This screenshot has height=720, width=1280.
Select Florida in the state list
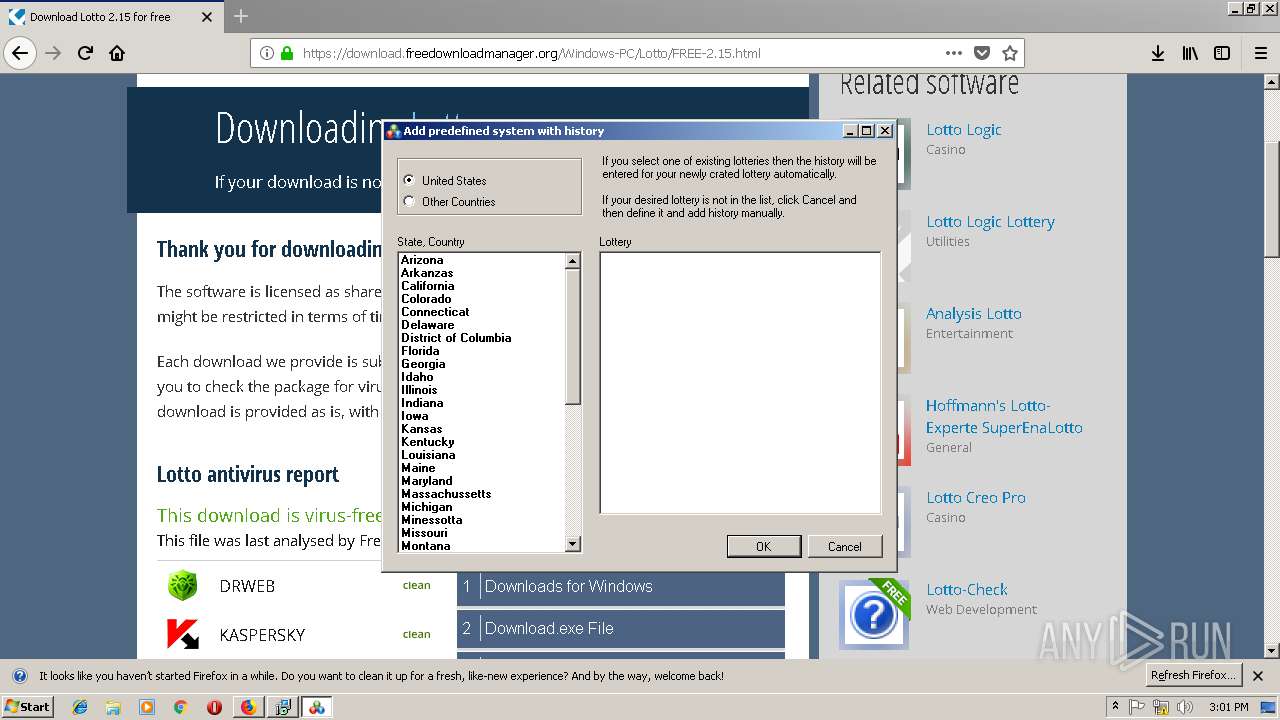tap(420, 351)
